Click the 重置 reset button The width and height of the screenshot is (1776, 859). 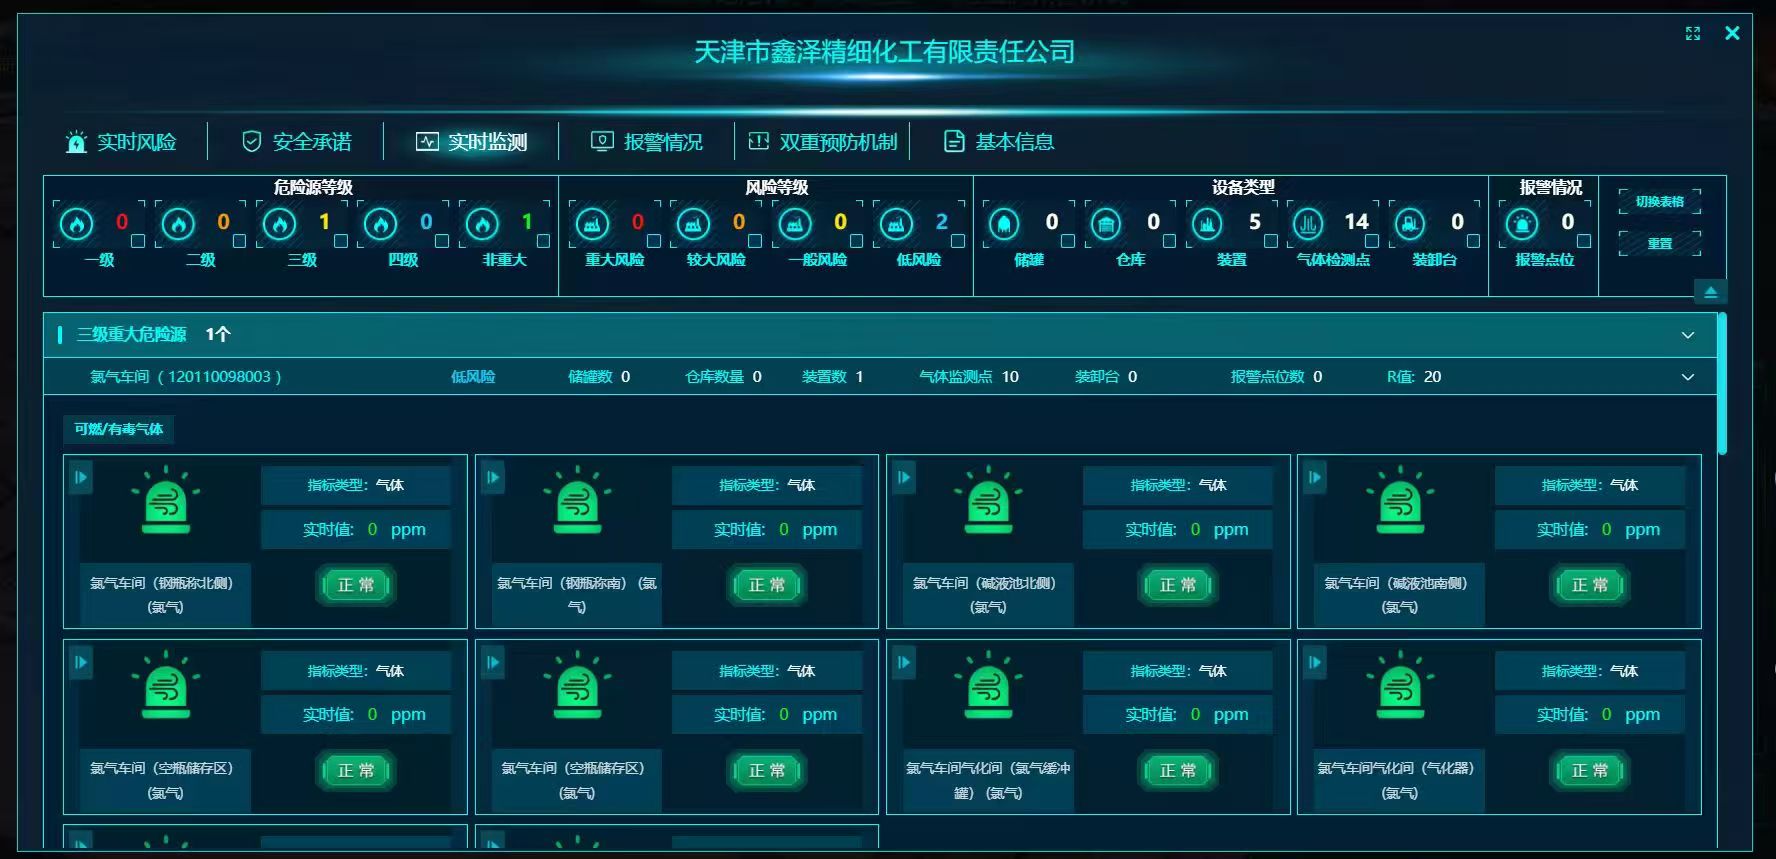pos(1660,243)
